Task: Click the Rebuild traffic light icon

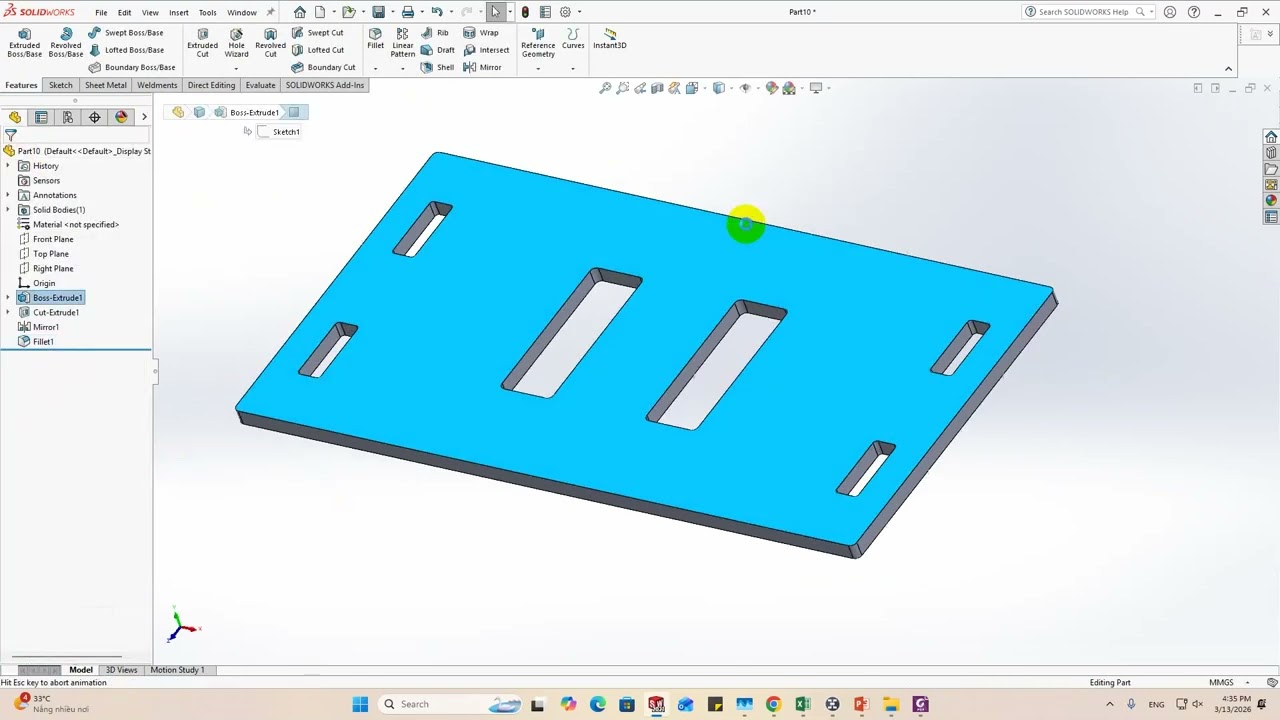Action: click(x=525, y=12)
